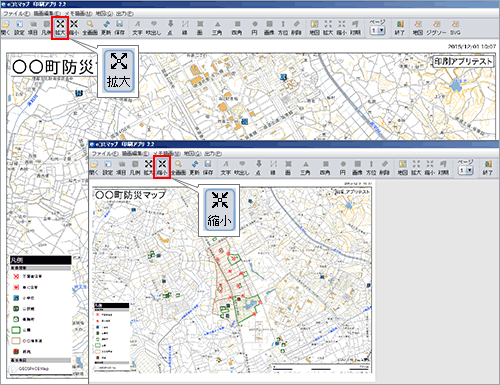Viewport: 500px width, 385px height.
Task: Select the 四角 rectangle tool in back window
Action: 237,28
